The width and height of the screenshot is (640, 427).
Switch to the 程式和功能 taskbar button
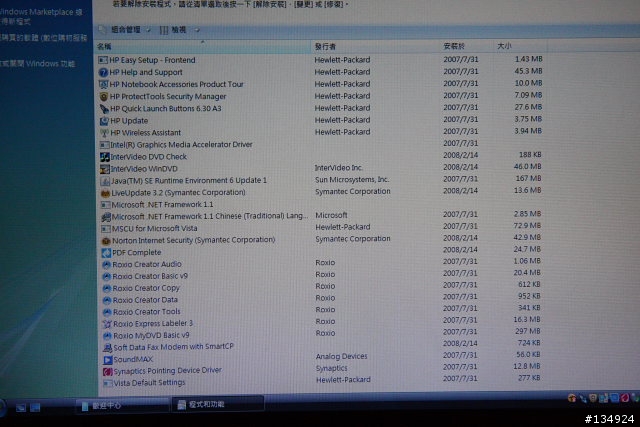(x=218, y=405)
